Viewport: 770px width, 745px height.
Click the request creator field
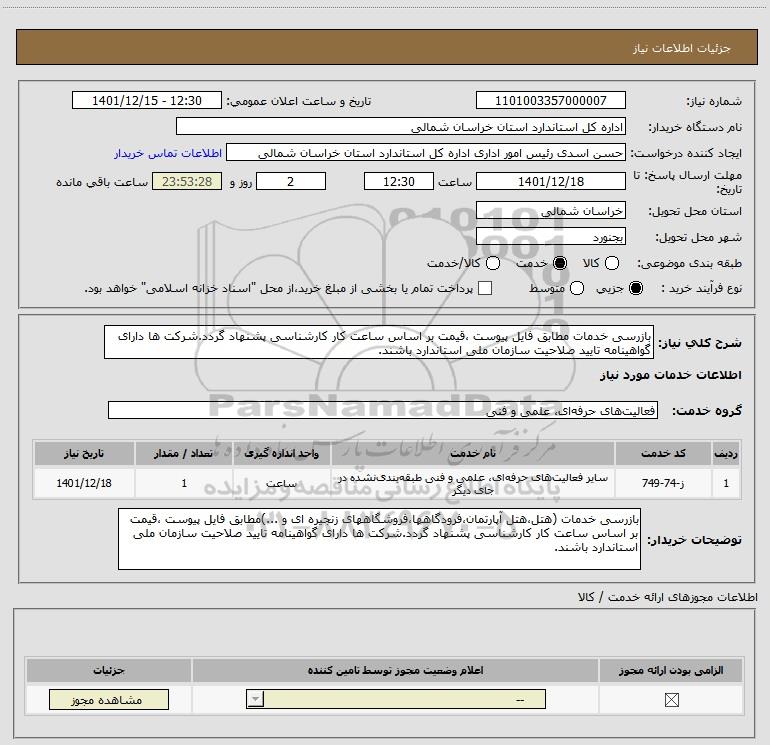426,153
